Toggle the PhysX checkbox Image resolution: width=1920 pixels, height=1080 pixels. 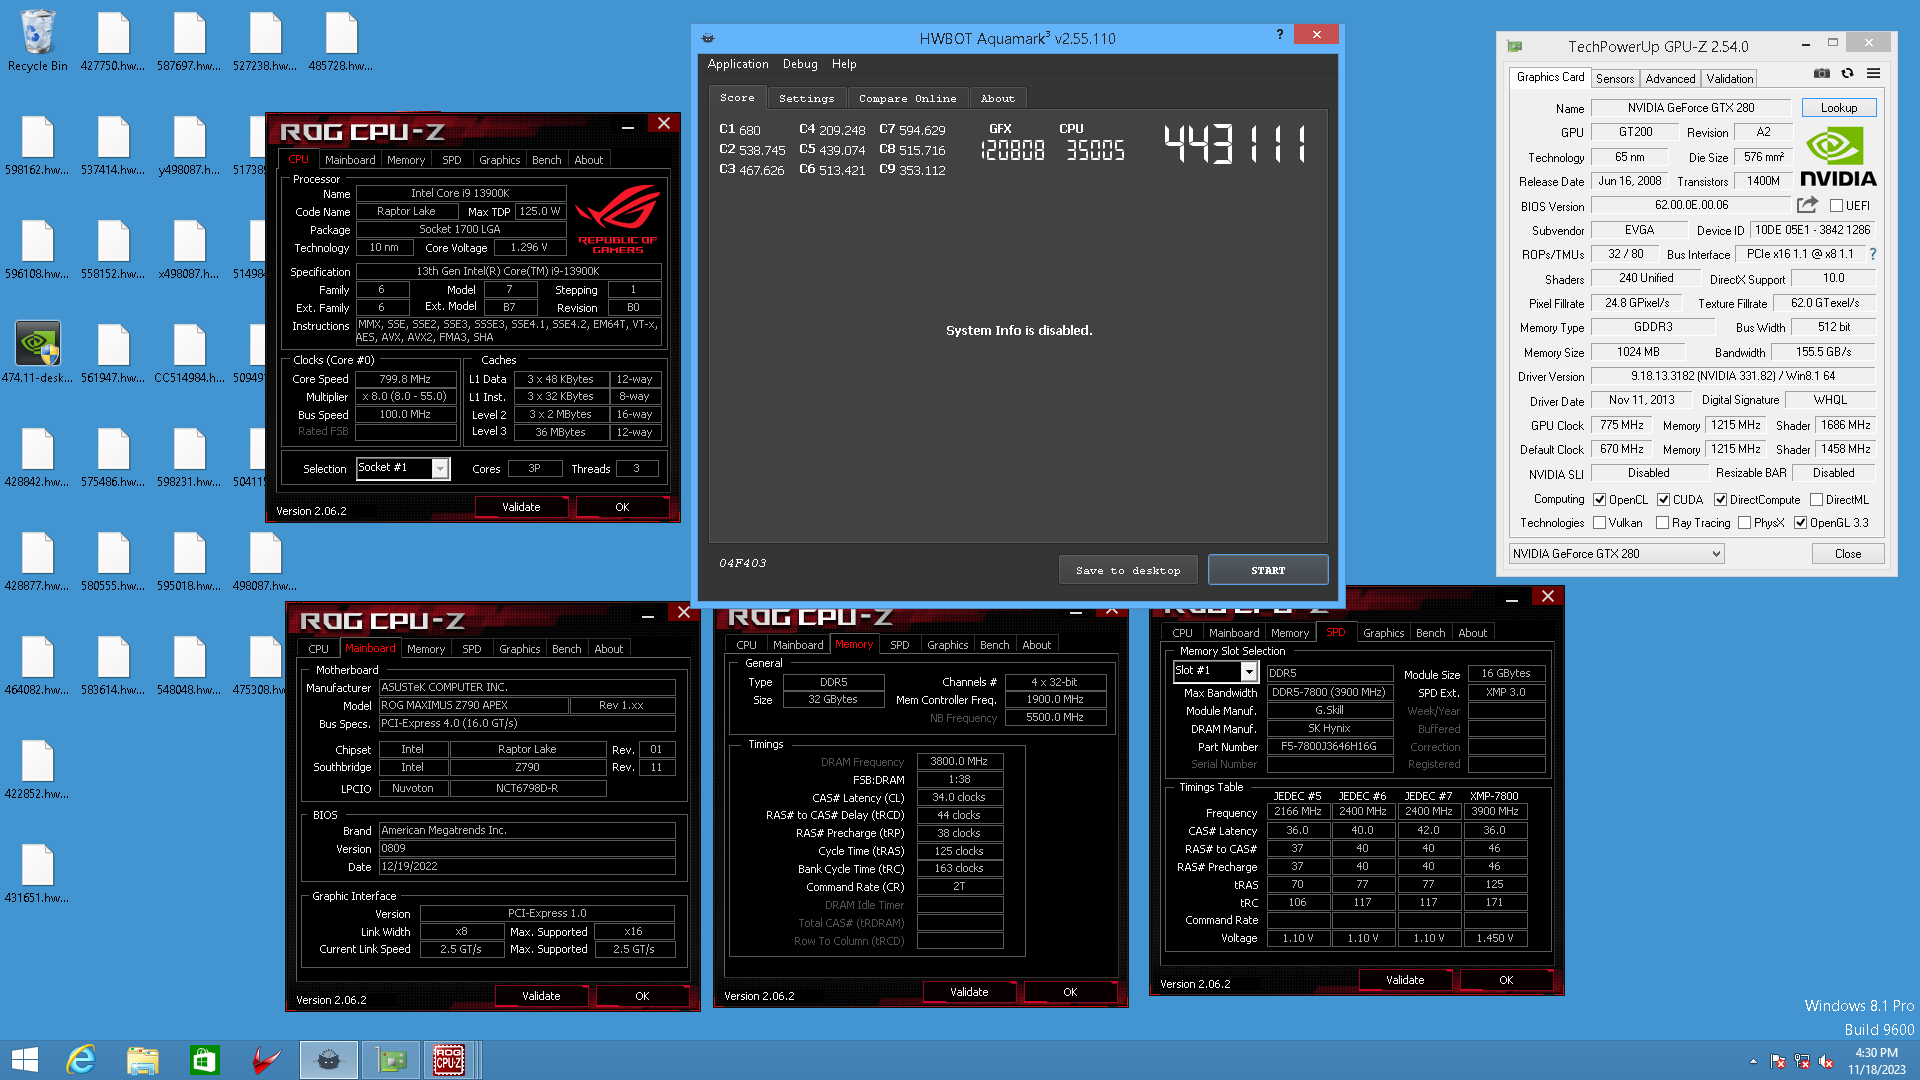tap(1744, 523)
